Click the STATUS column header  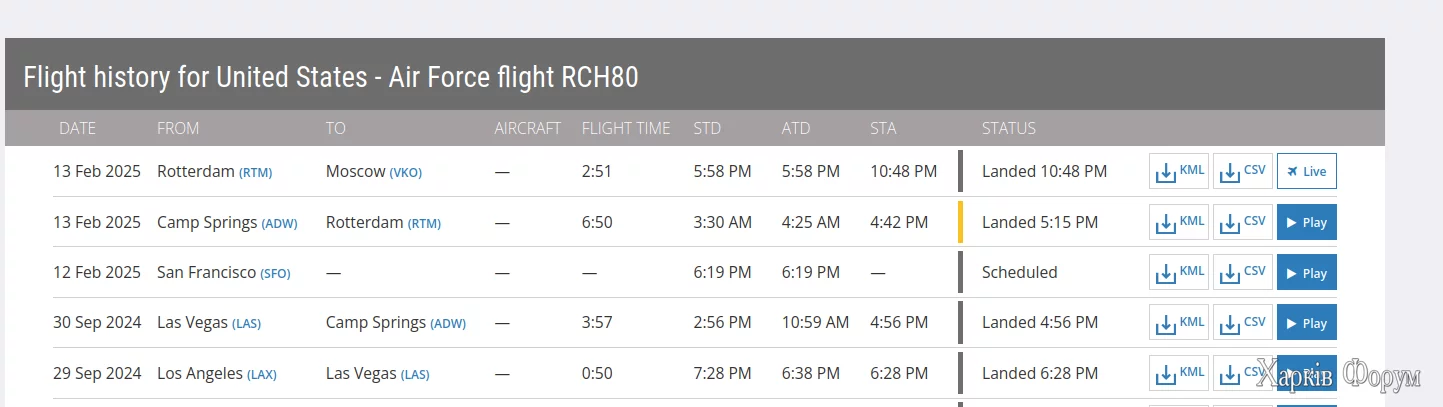pyautogui.click(x=1008, y=128)
